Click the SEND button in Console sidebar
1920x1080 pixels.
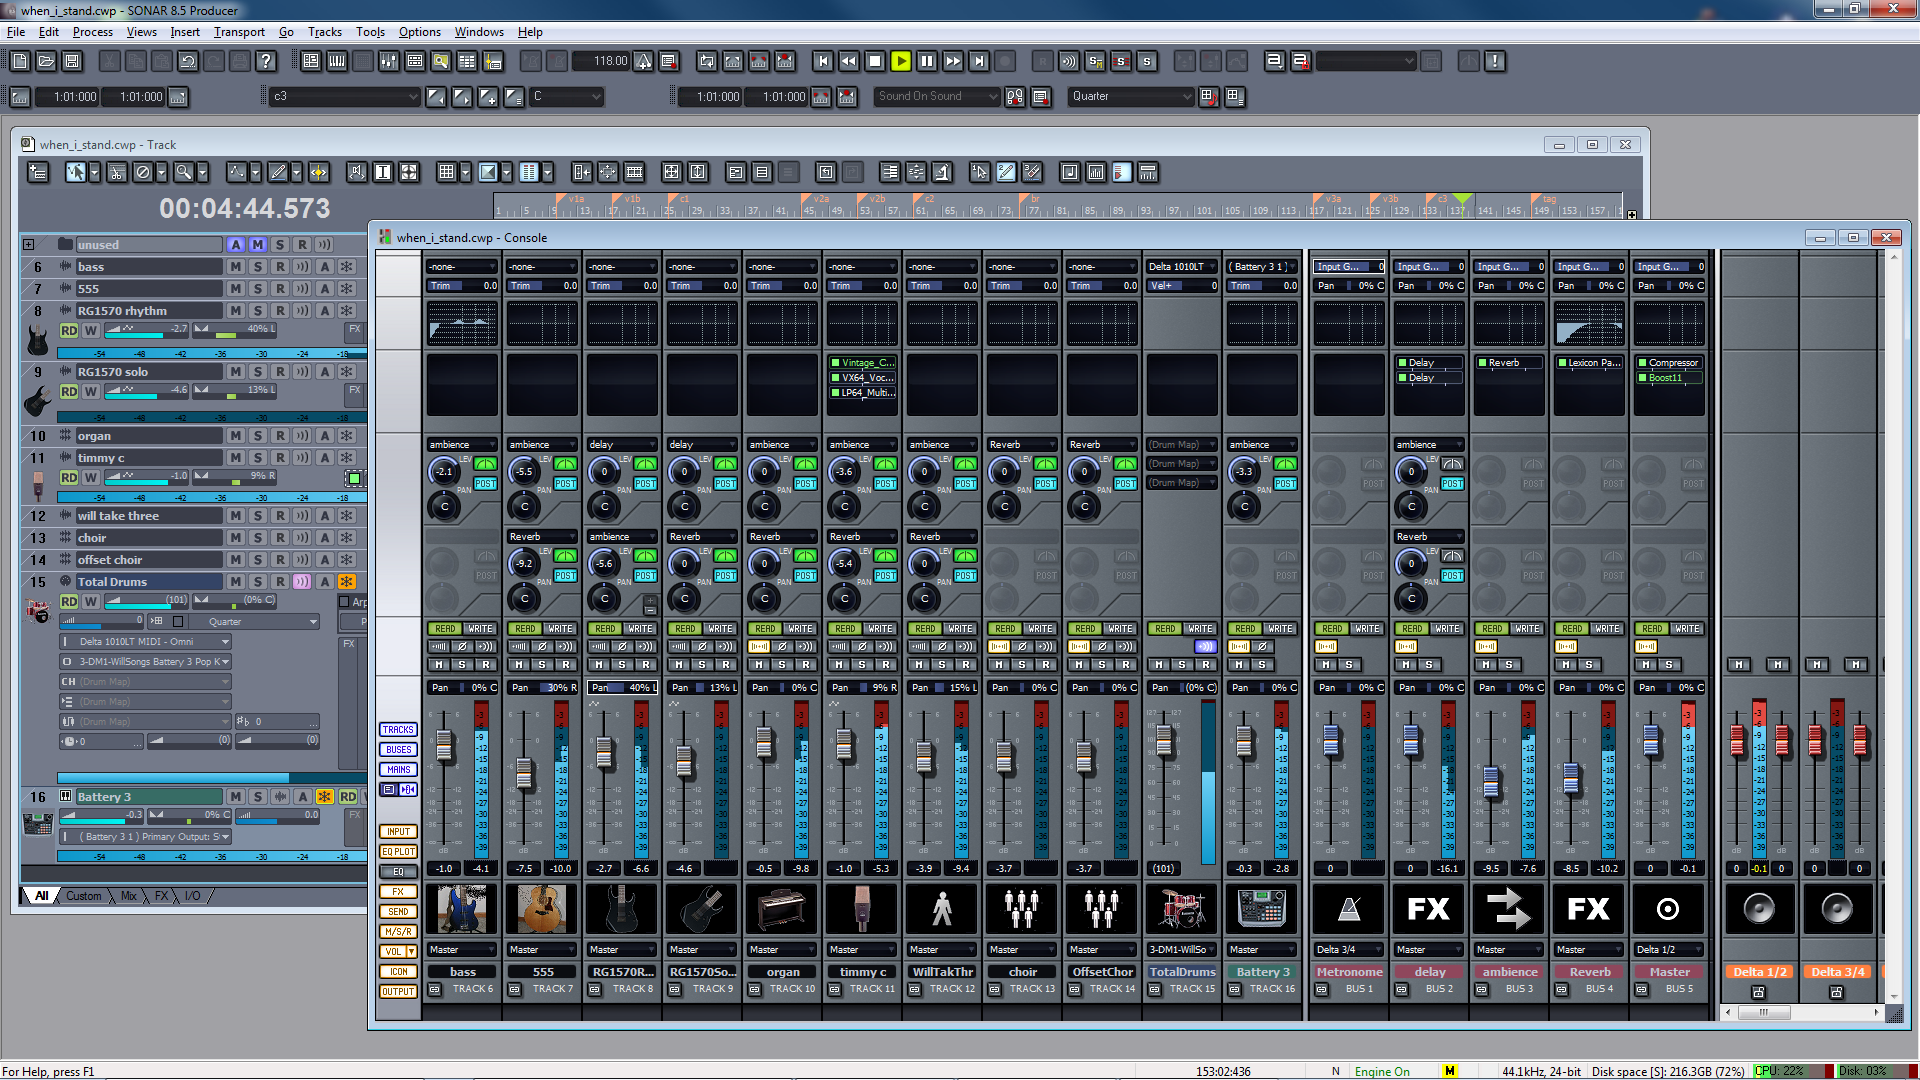click(x=398, y=912)
